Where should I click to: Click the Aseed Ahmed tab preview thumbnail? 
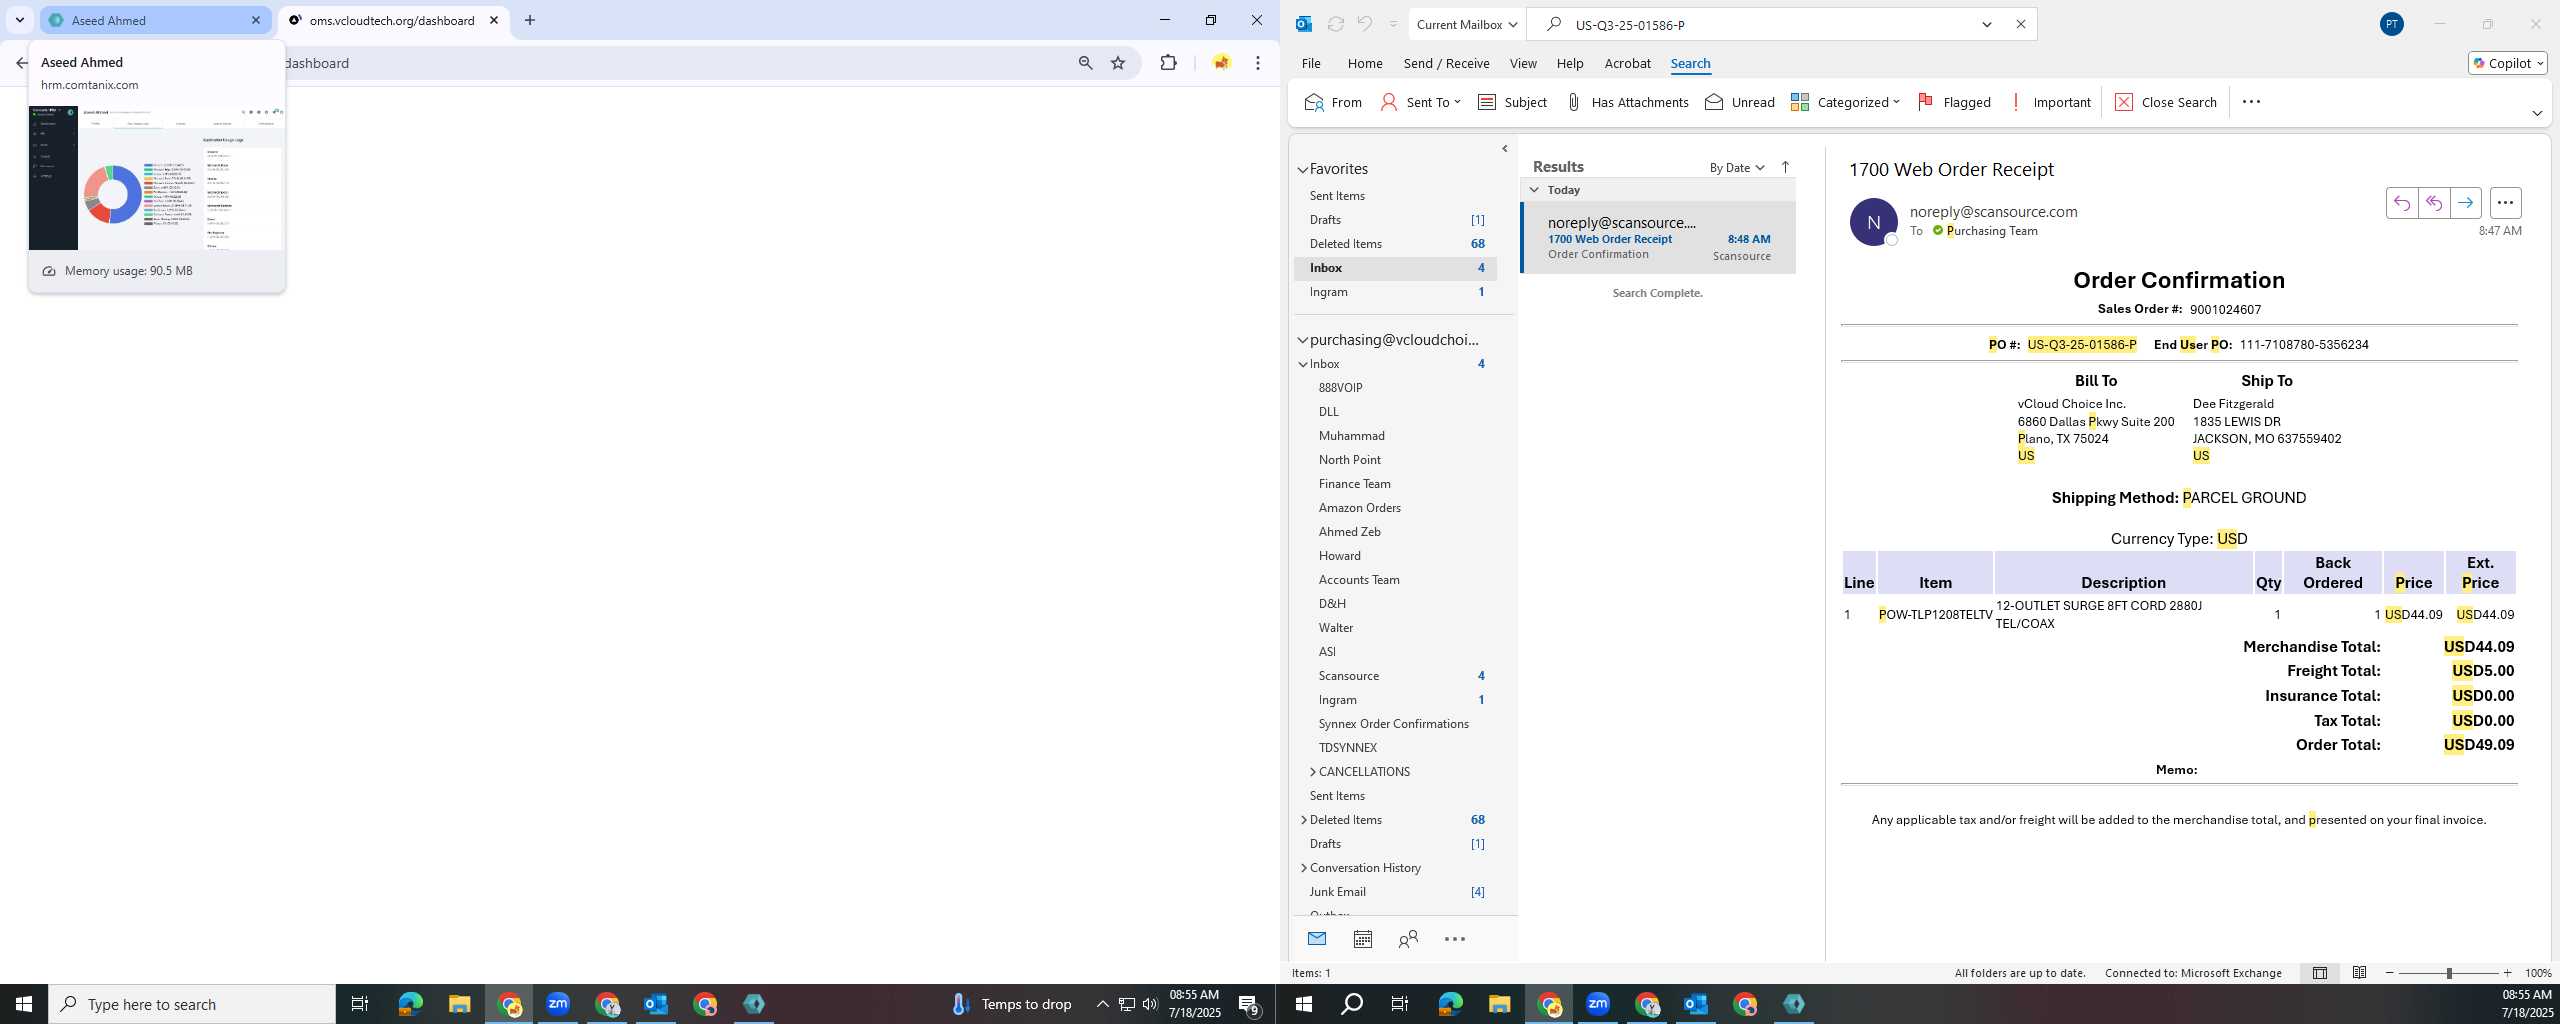tap(157, 178)
